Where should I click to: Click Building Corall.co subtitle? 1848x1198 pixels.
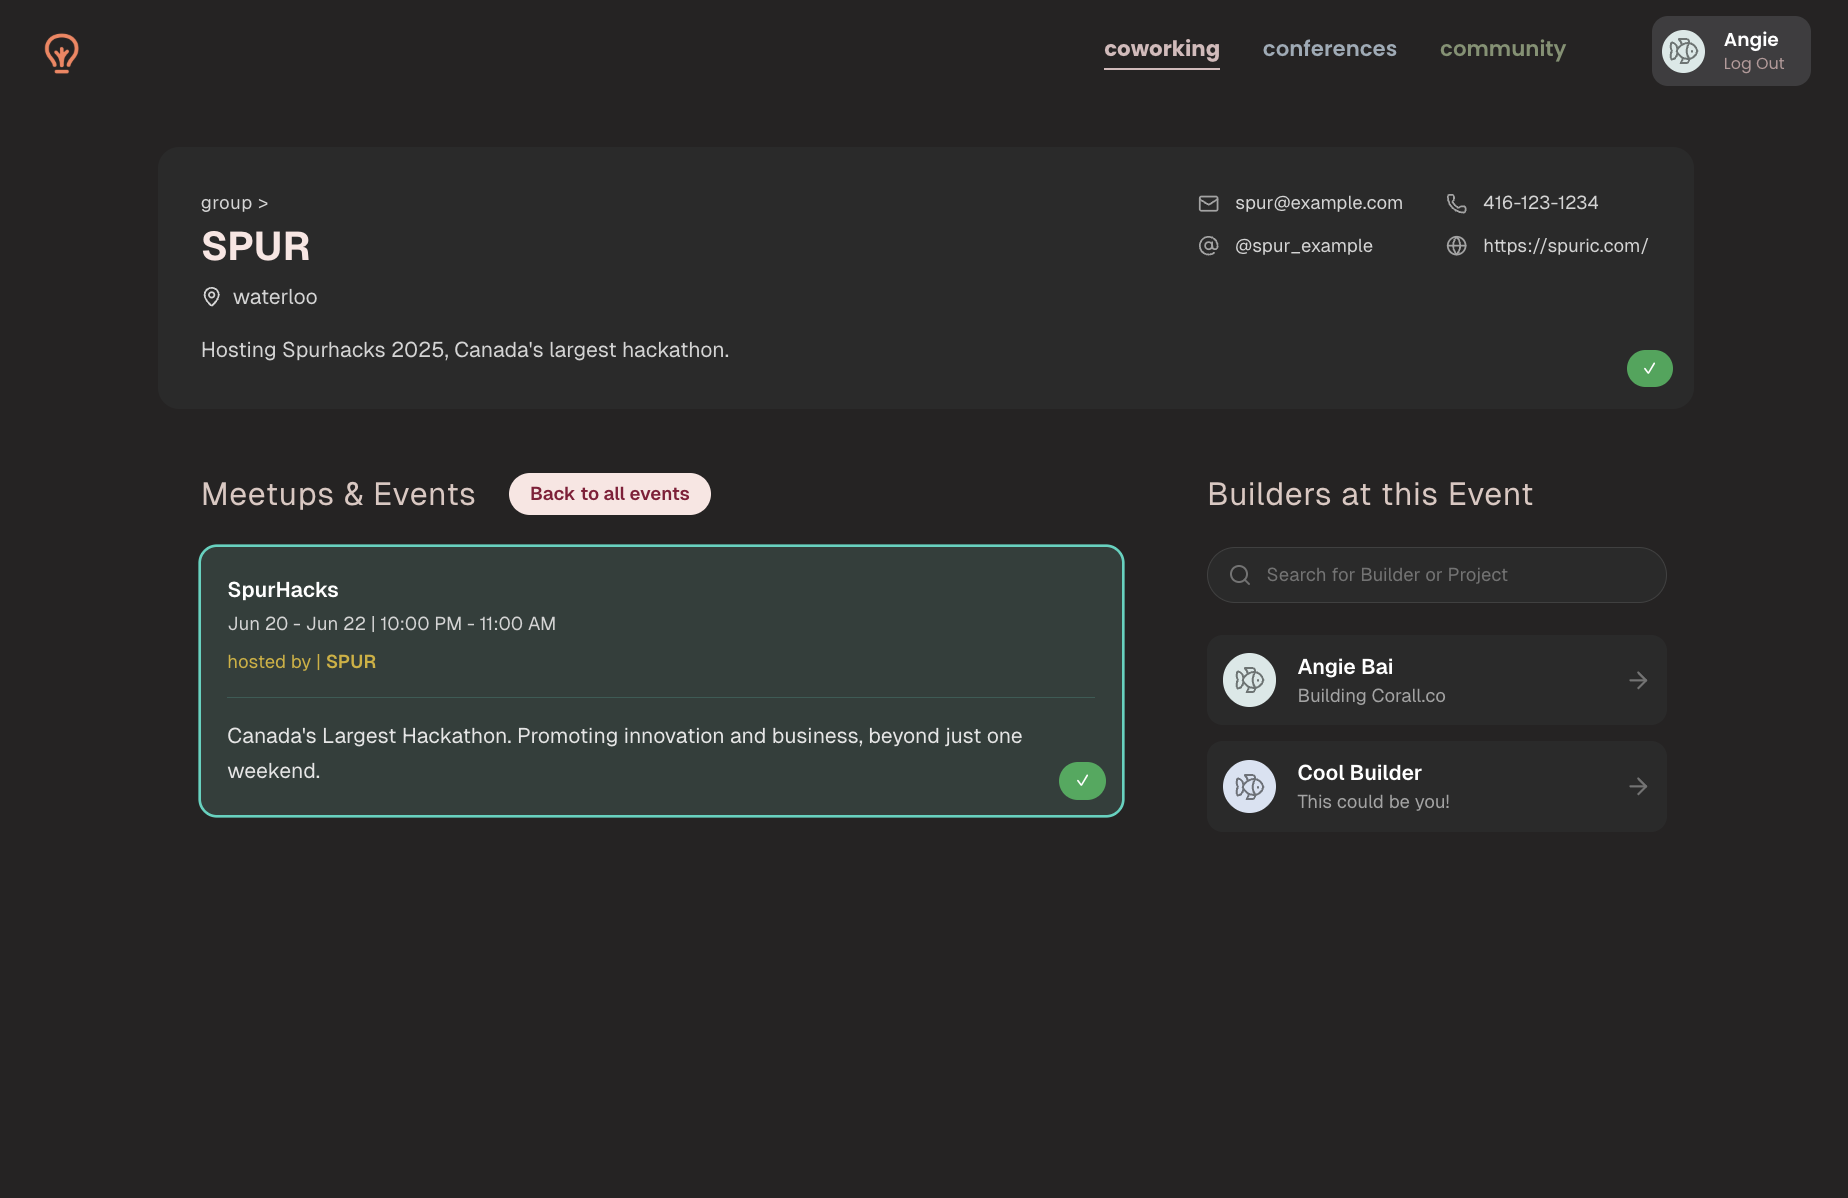point(1371,696)
